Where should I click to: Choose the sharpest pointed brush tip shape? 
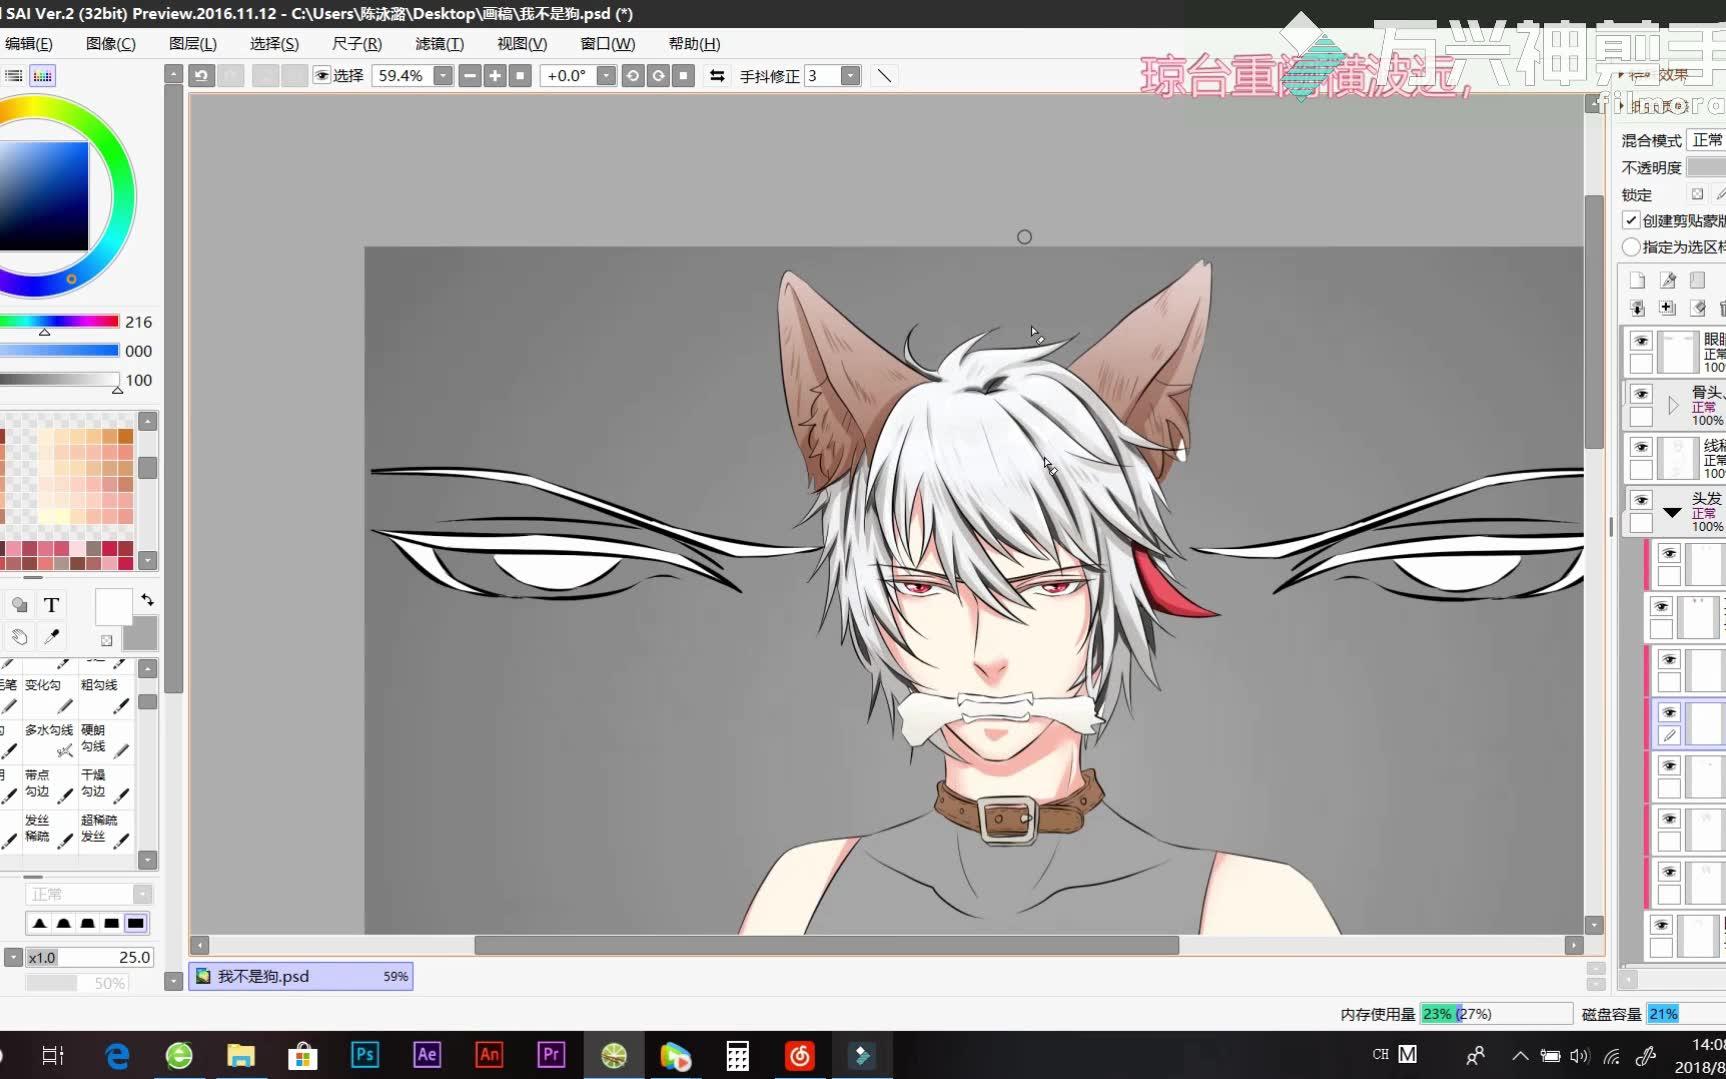coord(40,923)
